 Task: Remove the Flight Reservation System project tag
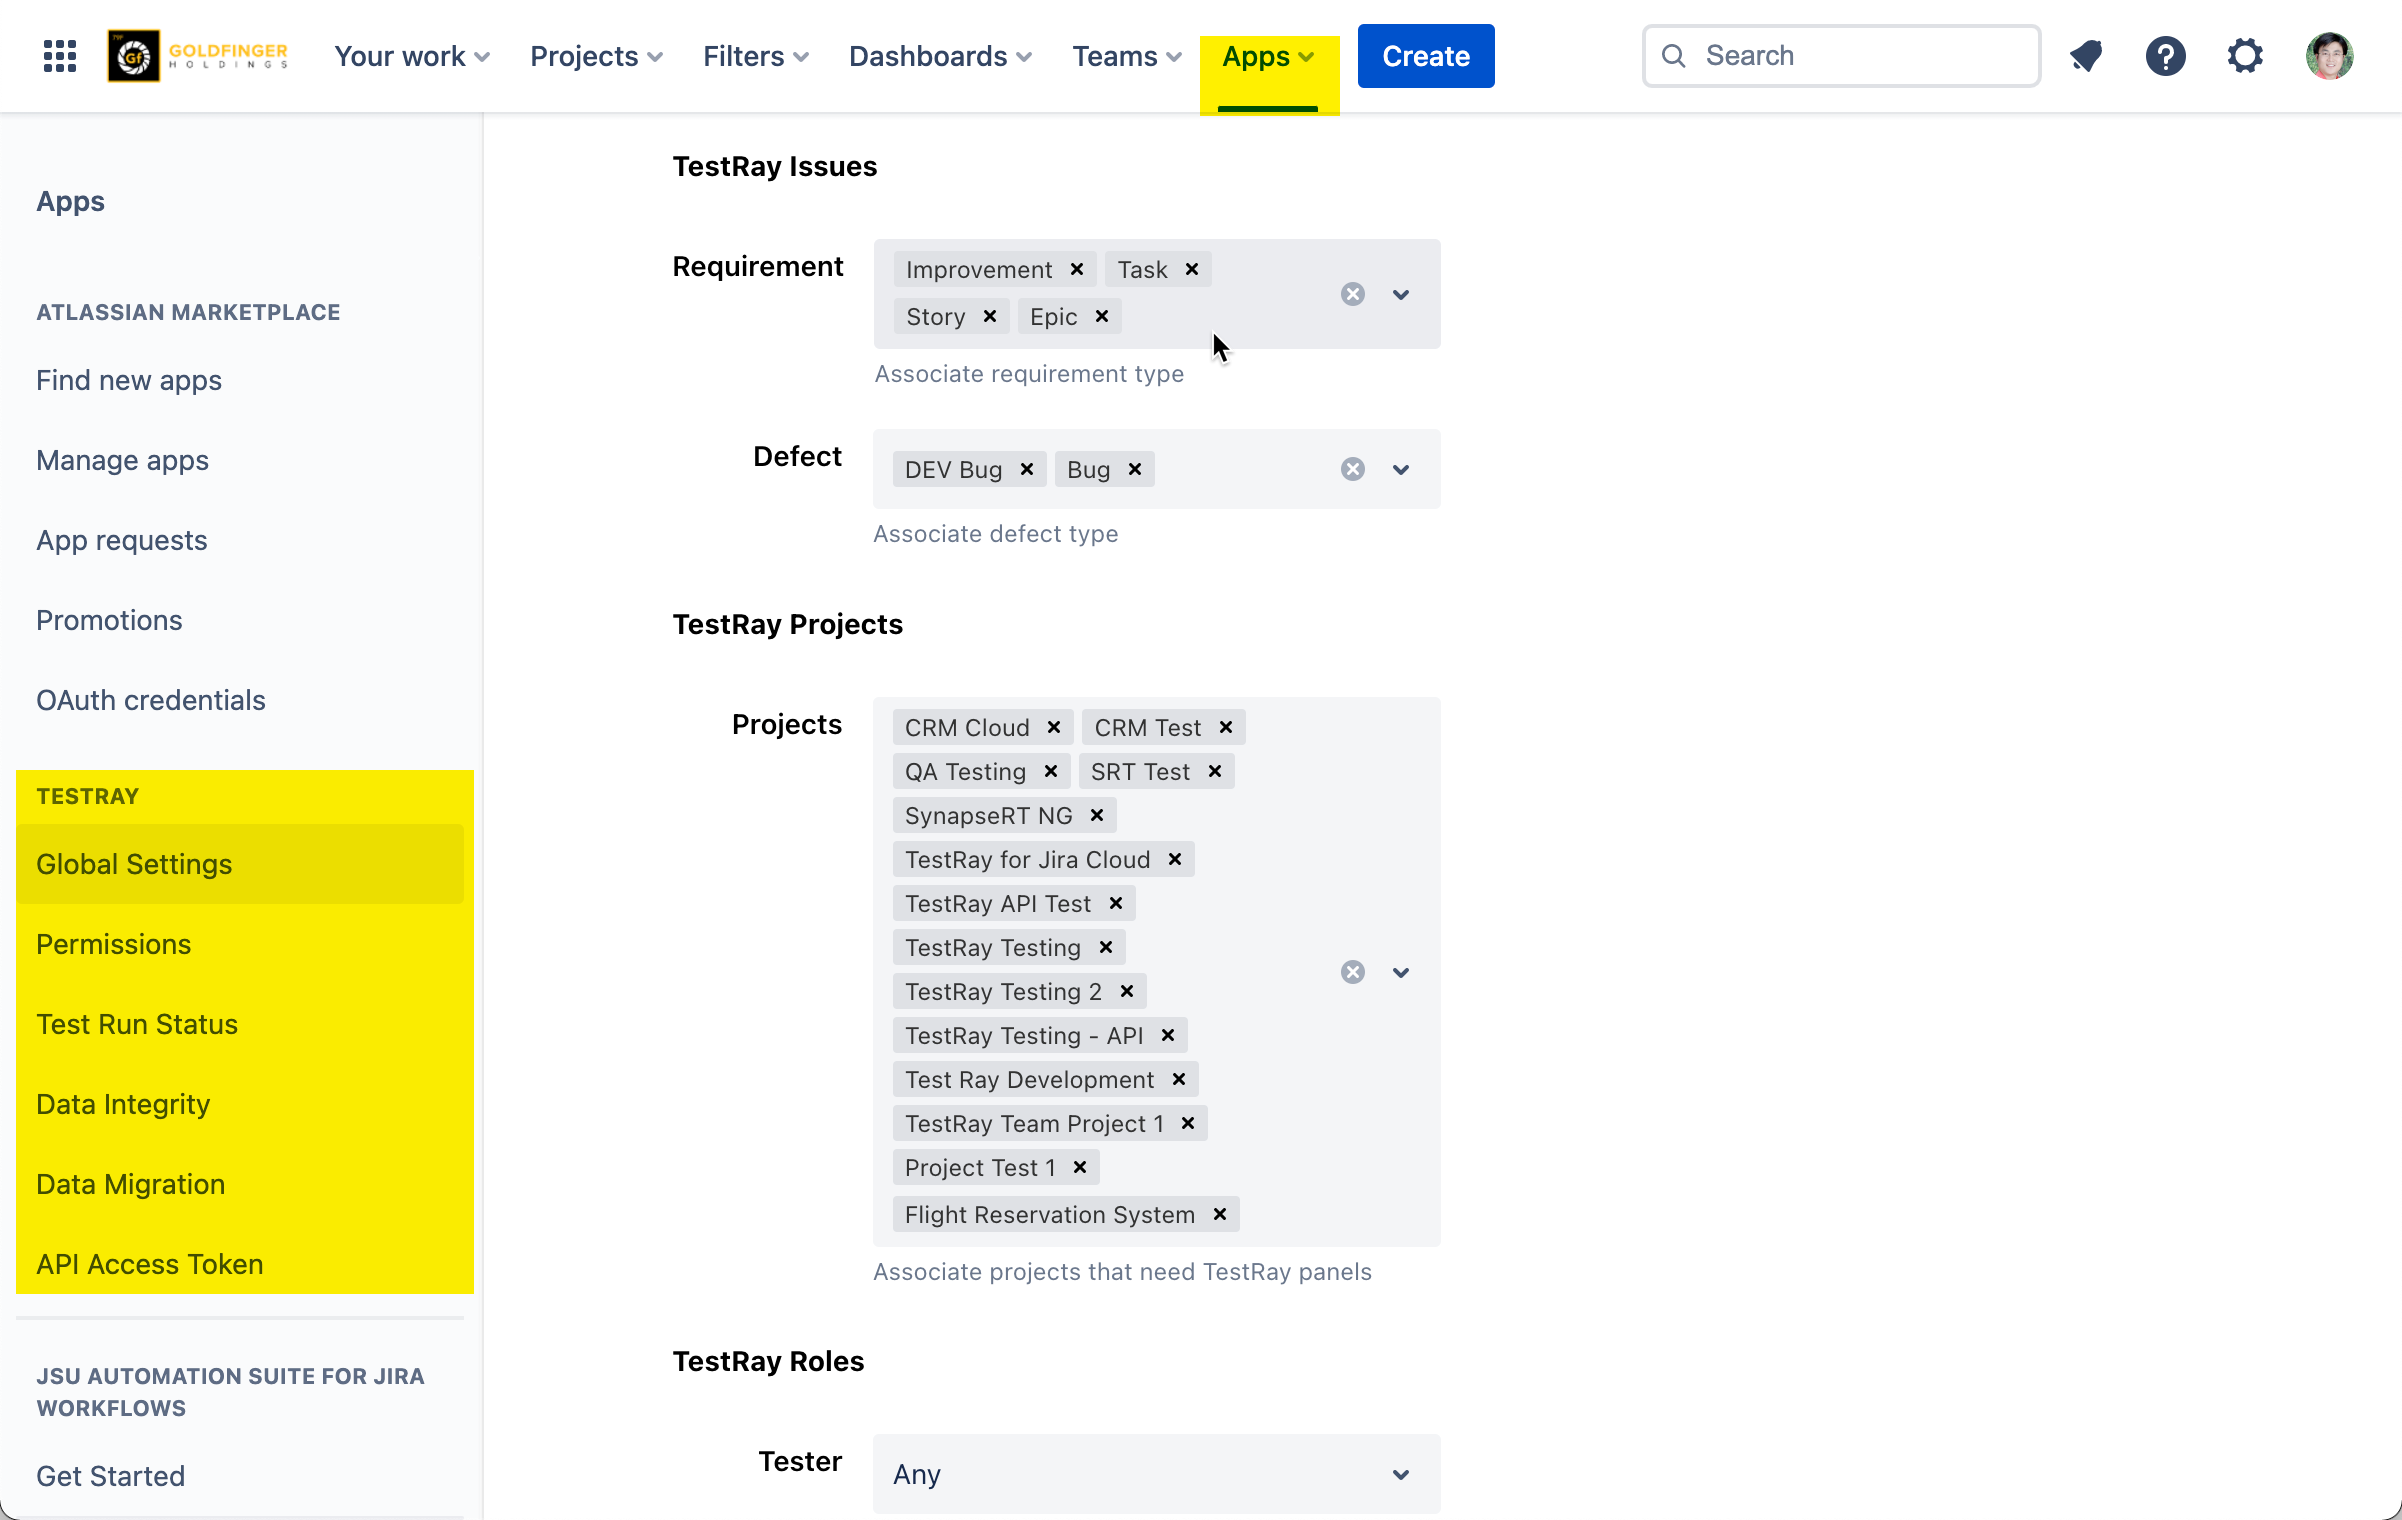[x=1220, y=1214]
